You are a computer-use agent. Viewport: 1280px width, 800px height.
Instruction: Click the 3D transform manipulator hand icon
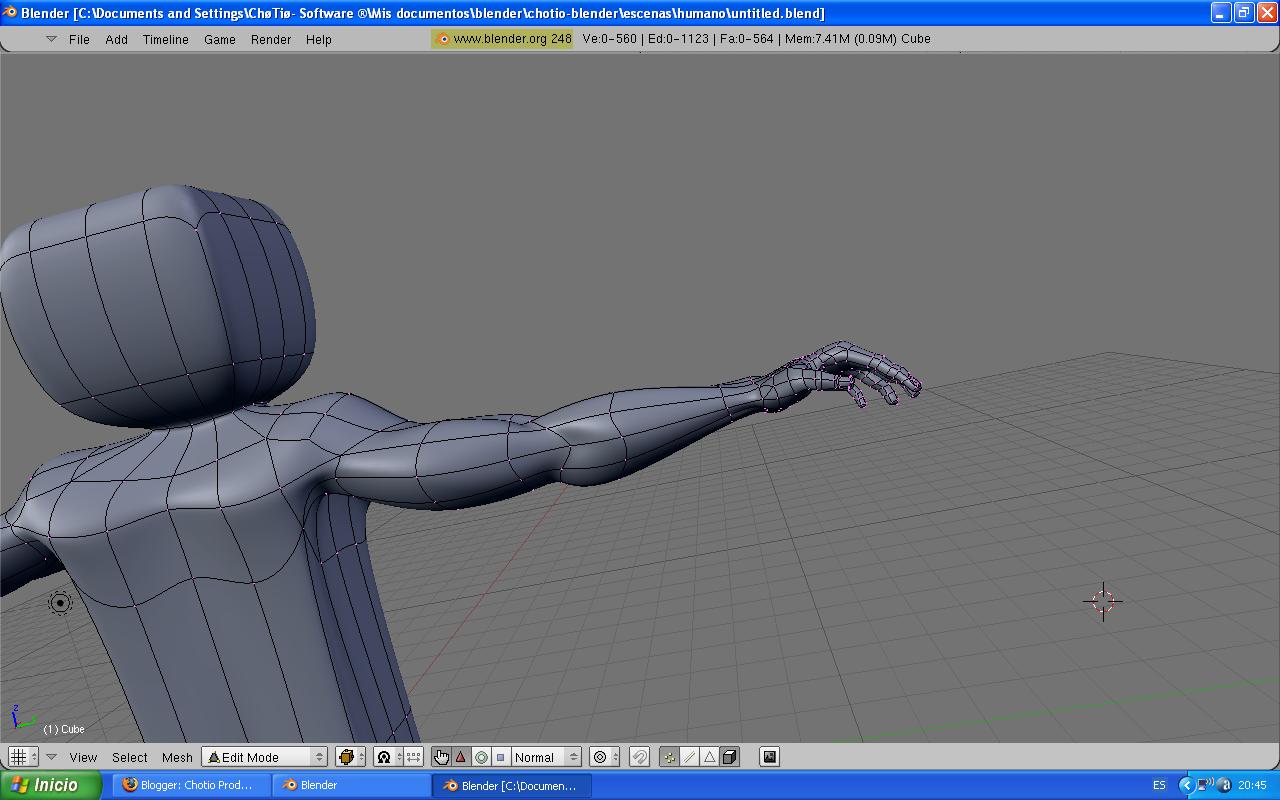click(441, 757)
